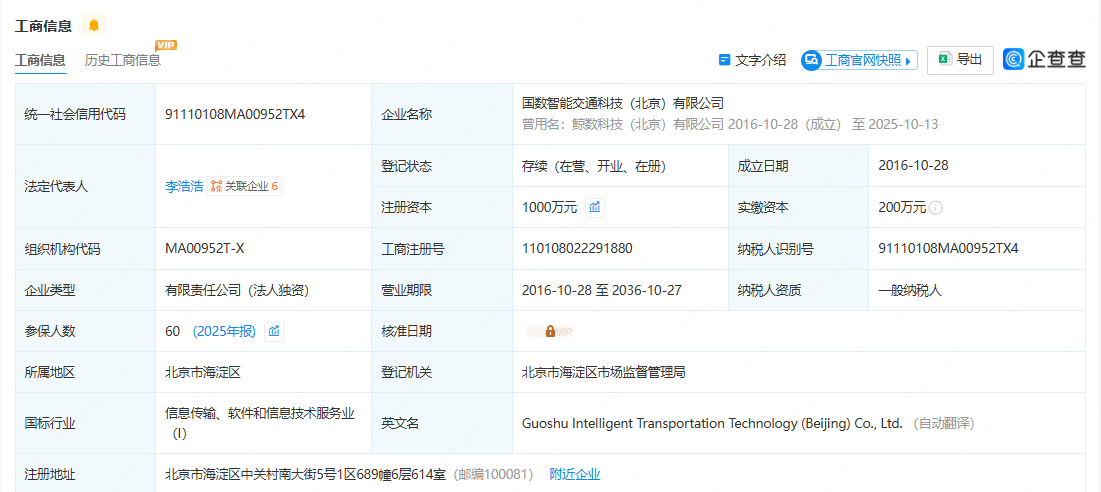
Task: Click 北京市海淀区市场监督管理局 authority
Action: point(604,373)
